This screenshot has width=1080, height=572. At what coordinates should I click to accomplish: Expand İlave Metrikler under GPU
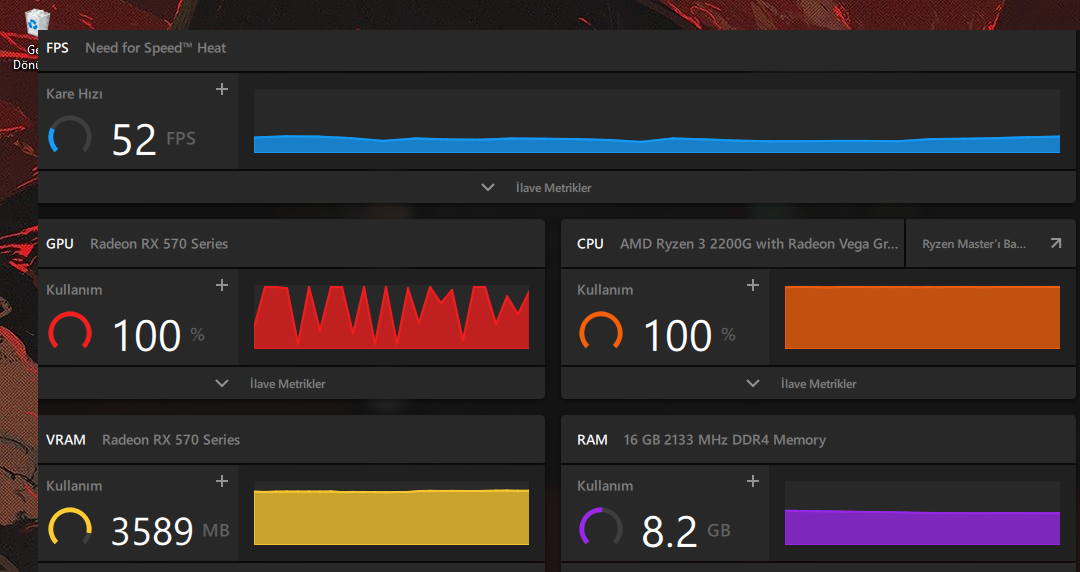coord(271,383)
